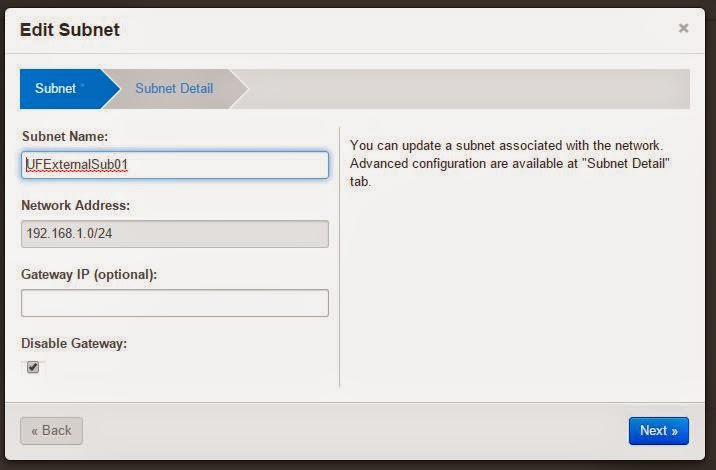
Task: Click the "Network Address:" label
Action: click(x=75, y=206)
